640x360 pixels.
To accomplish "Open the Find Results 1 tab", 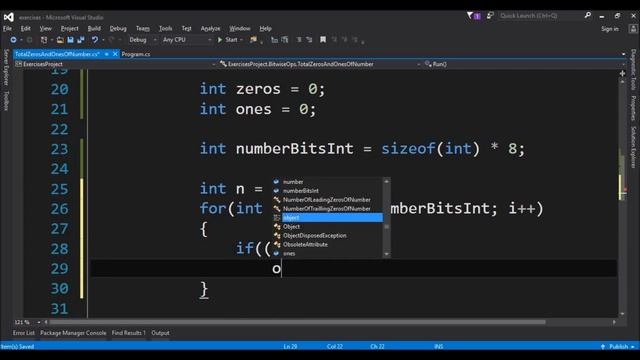I will click(x=129, y=333).
